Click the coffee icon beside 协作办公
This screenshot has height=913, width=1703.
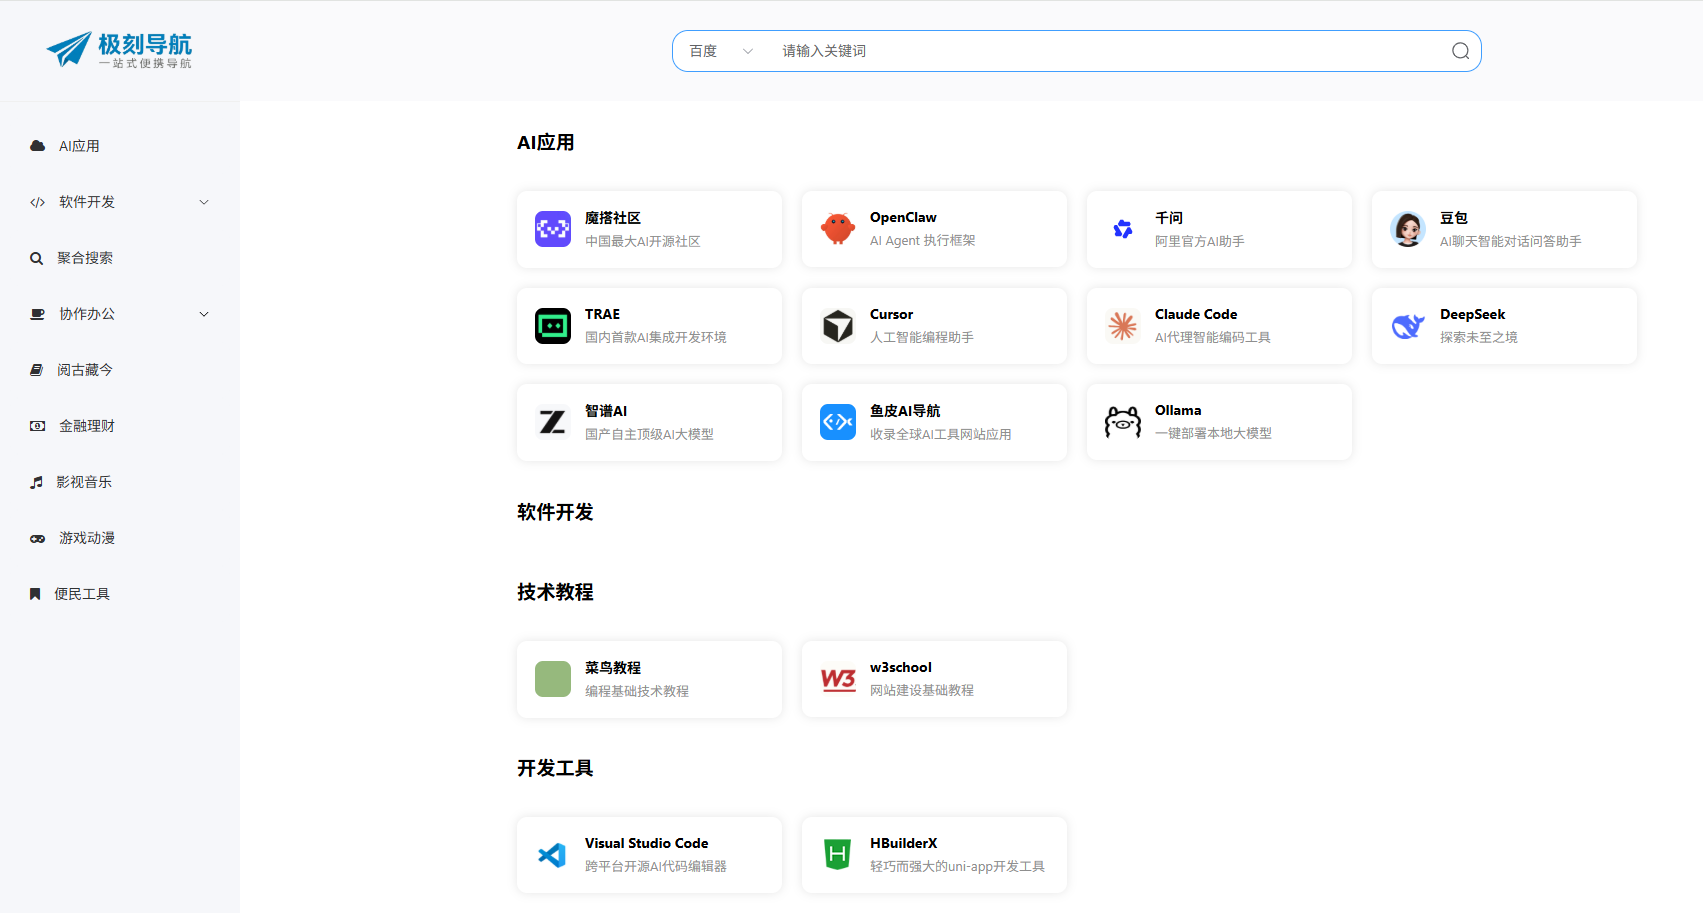pyautogui.click(x=38, y=314)
